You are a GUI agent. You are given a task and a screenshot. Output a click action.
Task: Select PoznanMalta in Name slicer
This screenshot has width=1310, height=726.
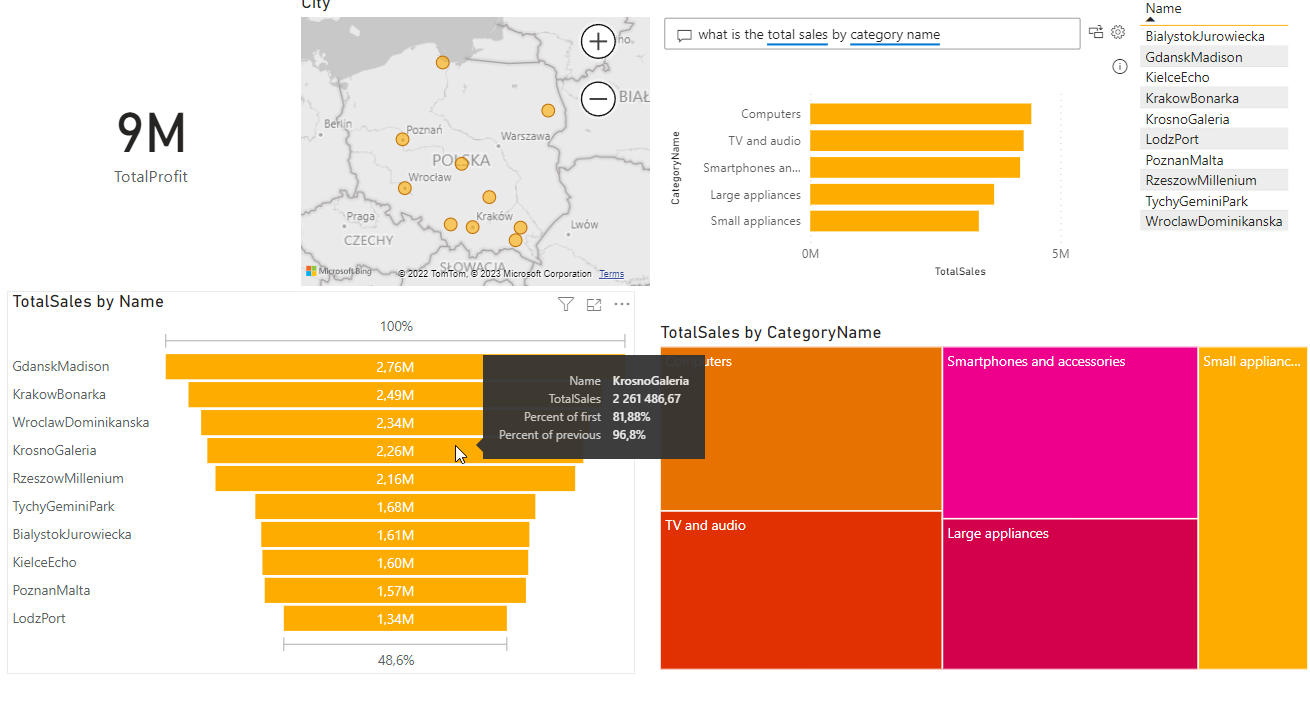[1214, 160]
